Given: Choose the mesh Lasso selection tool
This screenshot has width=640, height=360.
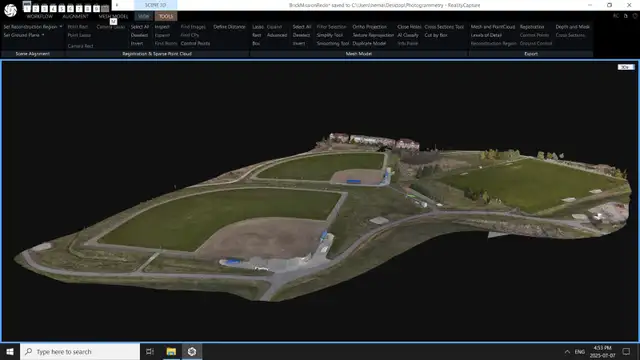Looking at the screenshot, I should coord(258,27).
